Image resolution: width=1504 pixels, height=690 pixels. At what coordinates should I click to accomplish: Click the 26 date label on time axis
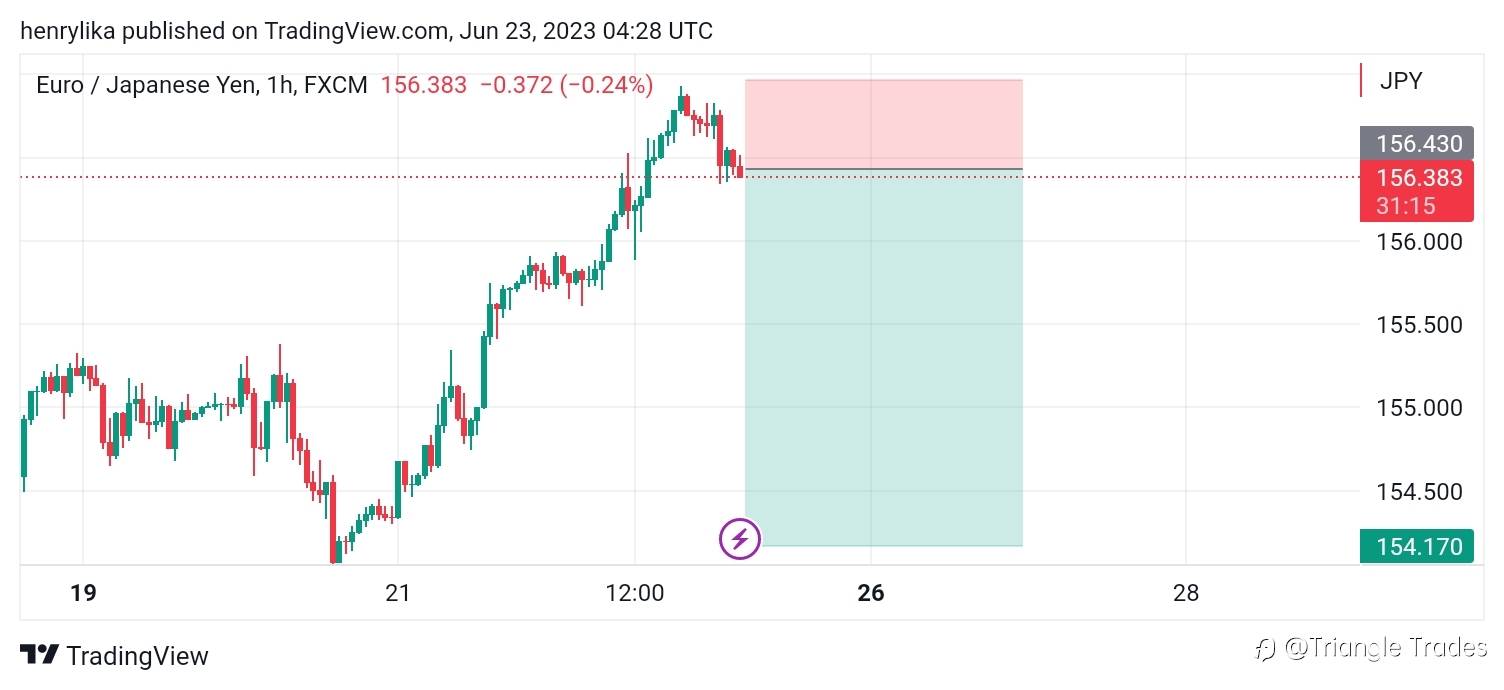click(x=871, y=593)
